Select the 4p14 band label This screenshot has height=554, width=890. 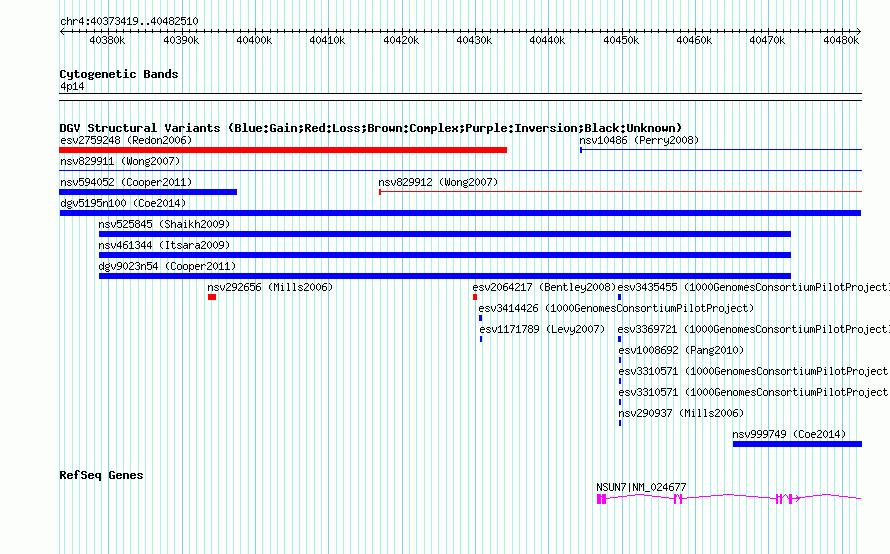72,86
